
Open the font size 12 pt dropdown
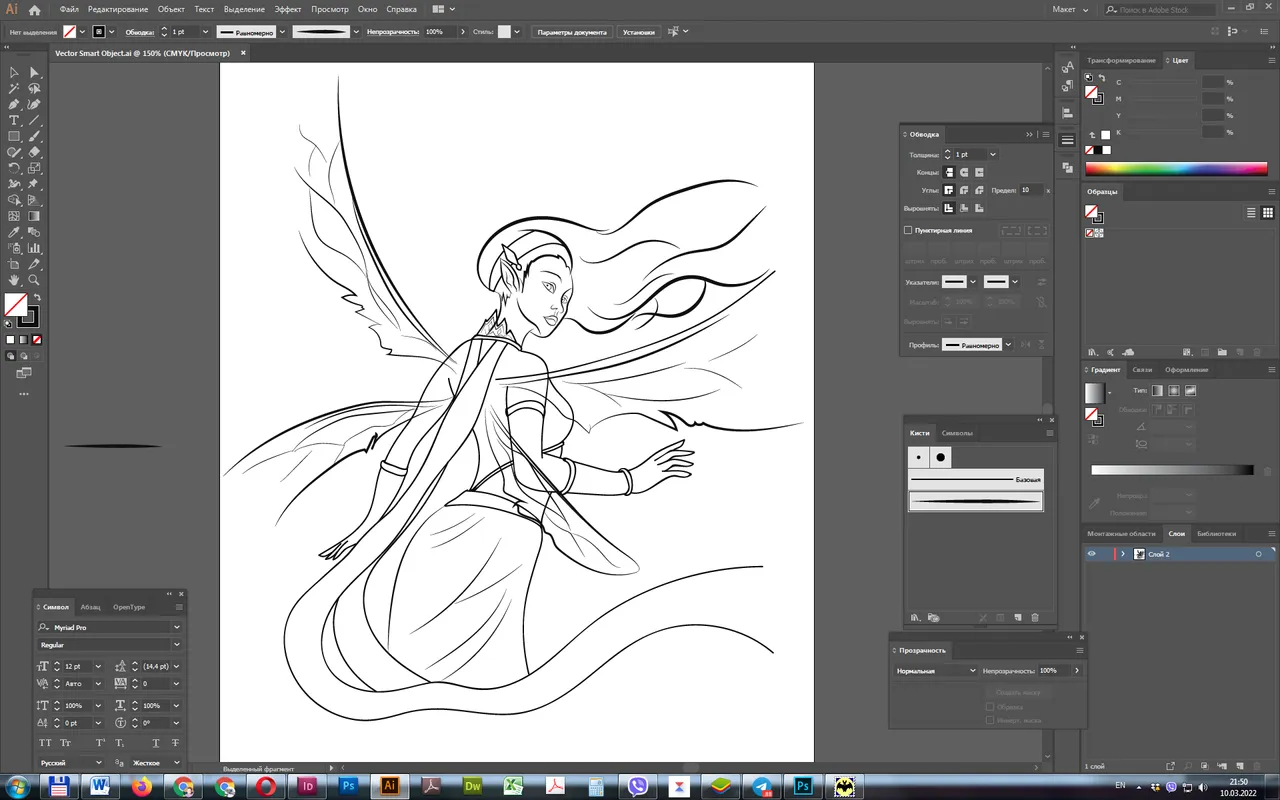click(x=98, y=666)
